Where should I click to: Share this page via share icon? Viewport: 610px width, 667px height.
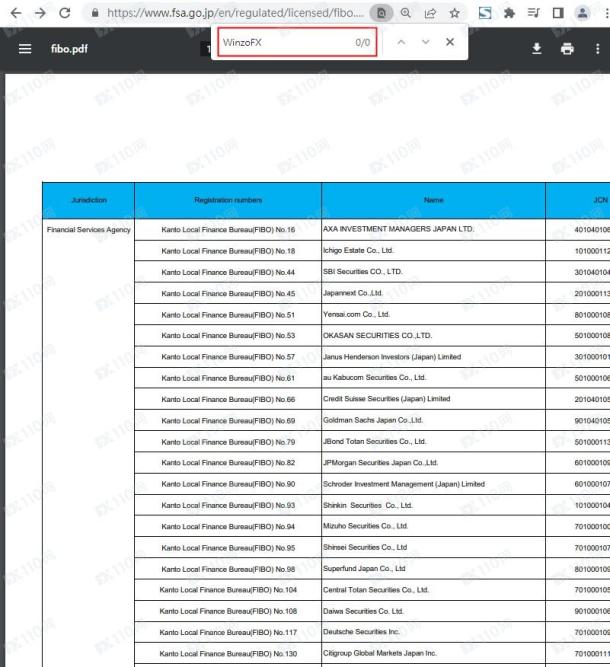tap(430, 13)
